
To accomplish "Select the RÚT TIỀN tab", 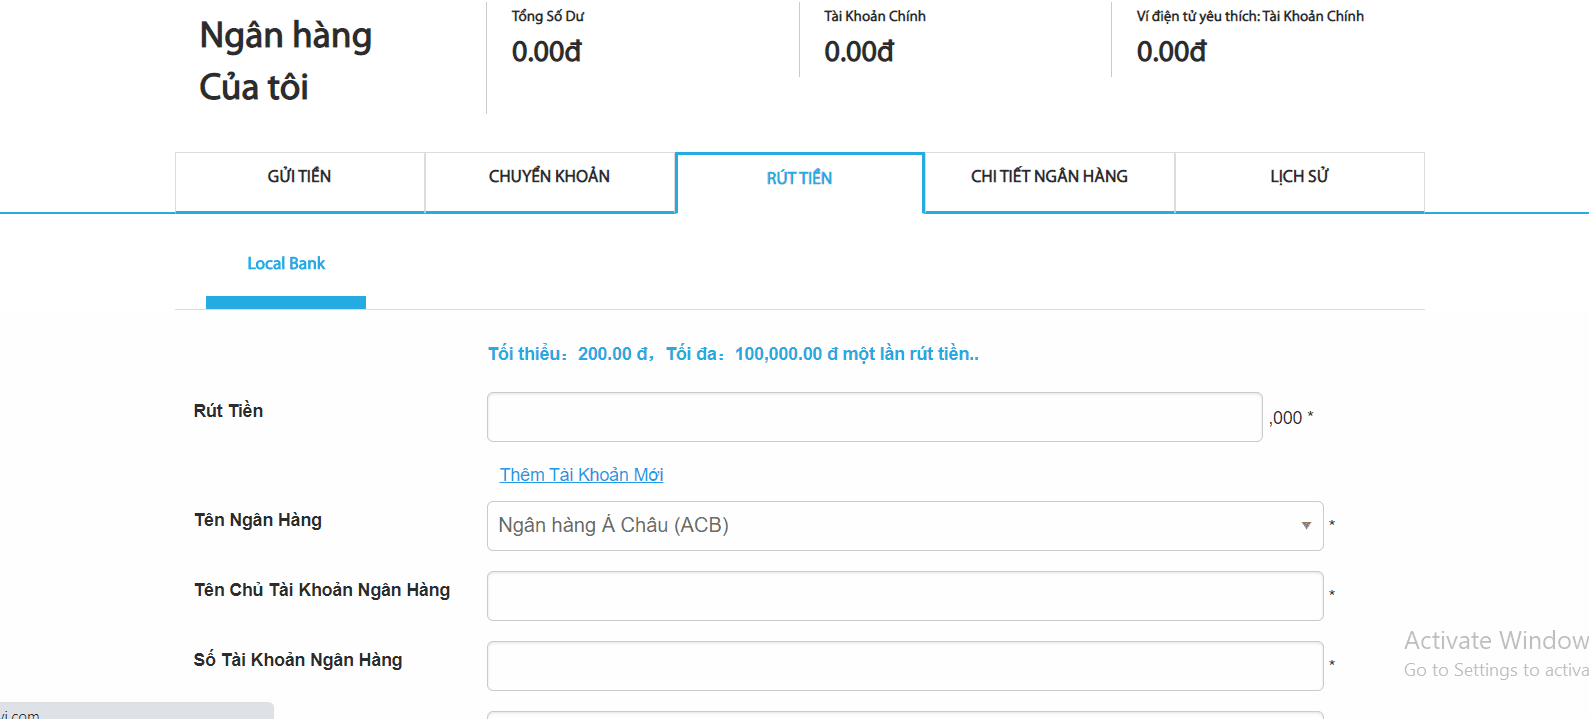I will [x=799, y=179].
